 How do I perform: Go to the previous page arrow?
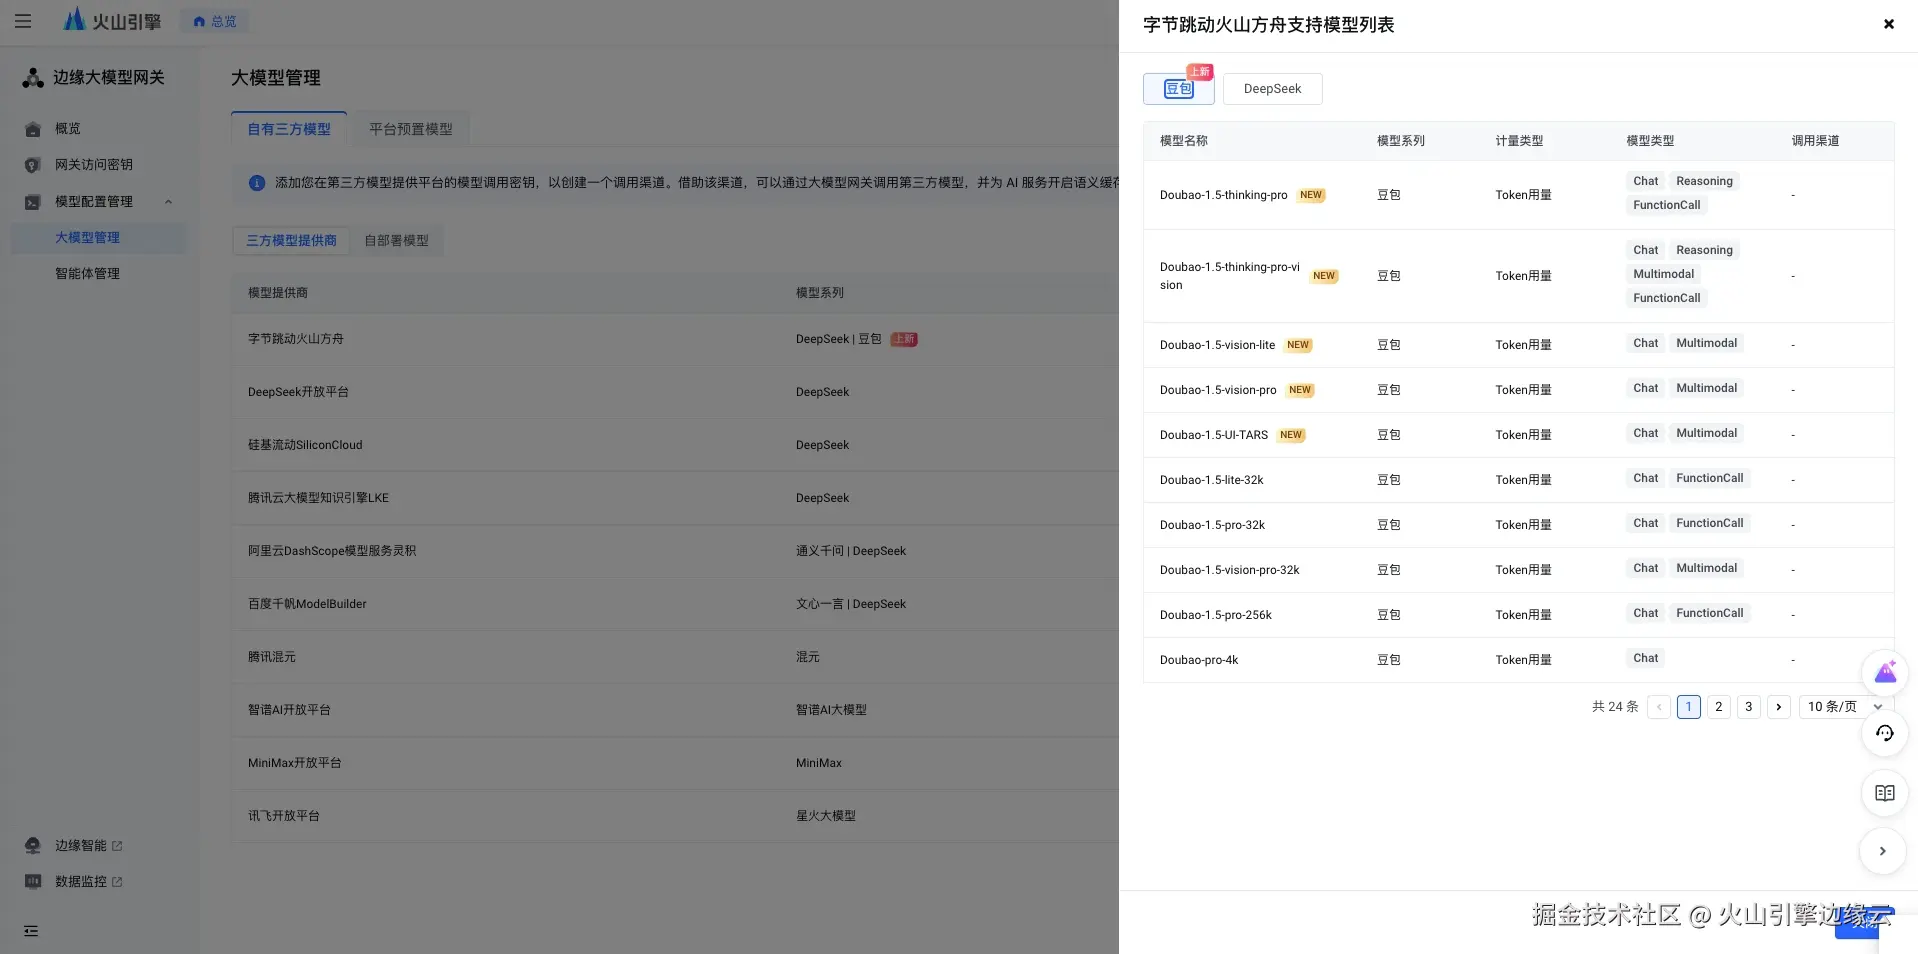[1659, 707]
